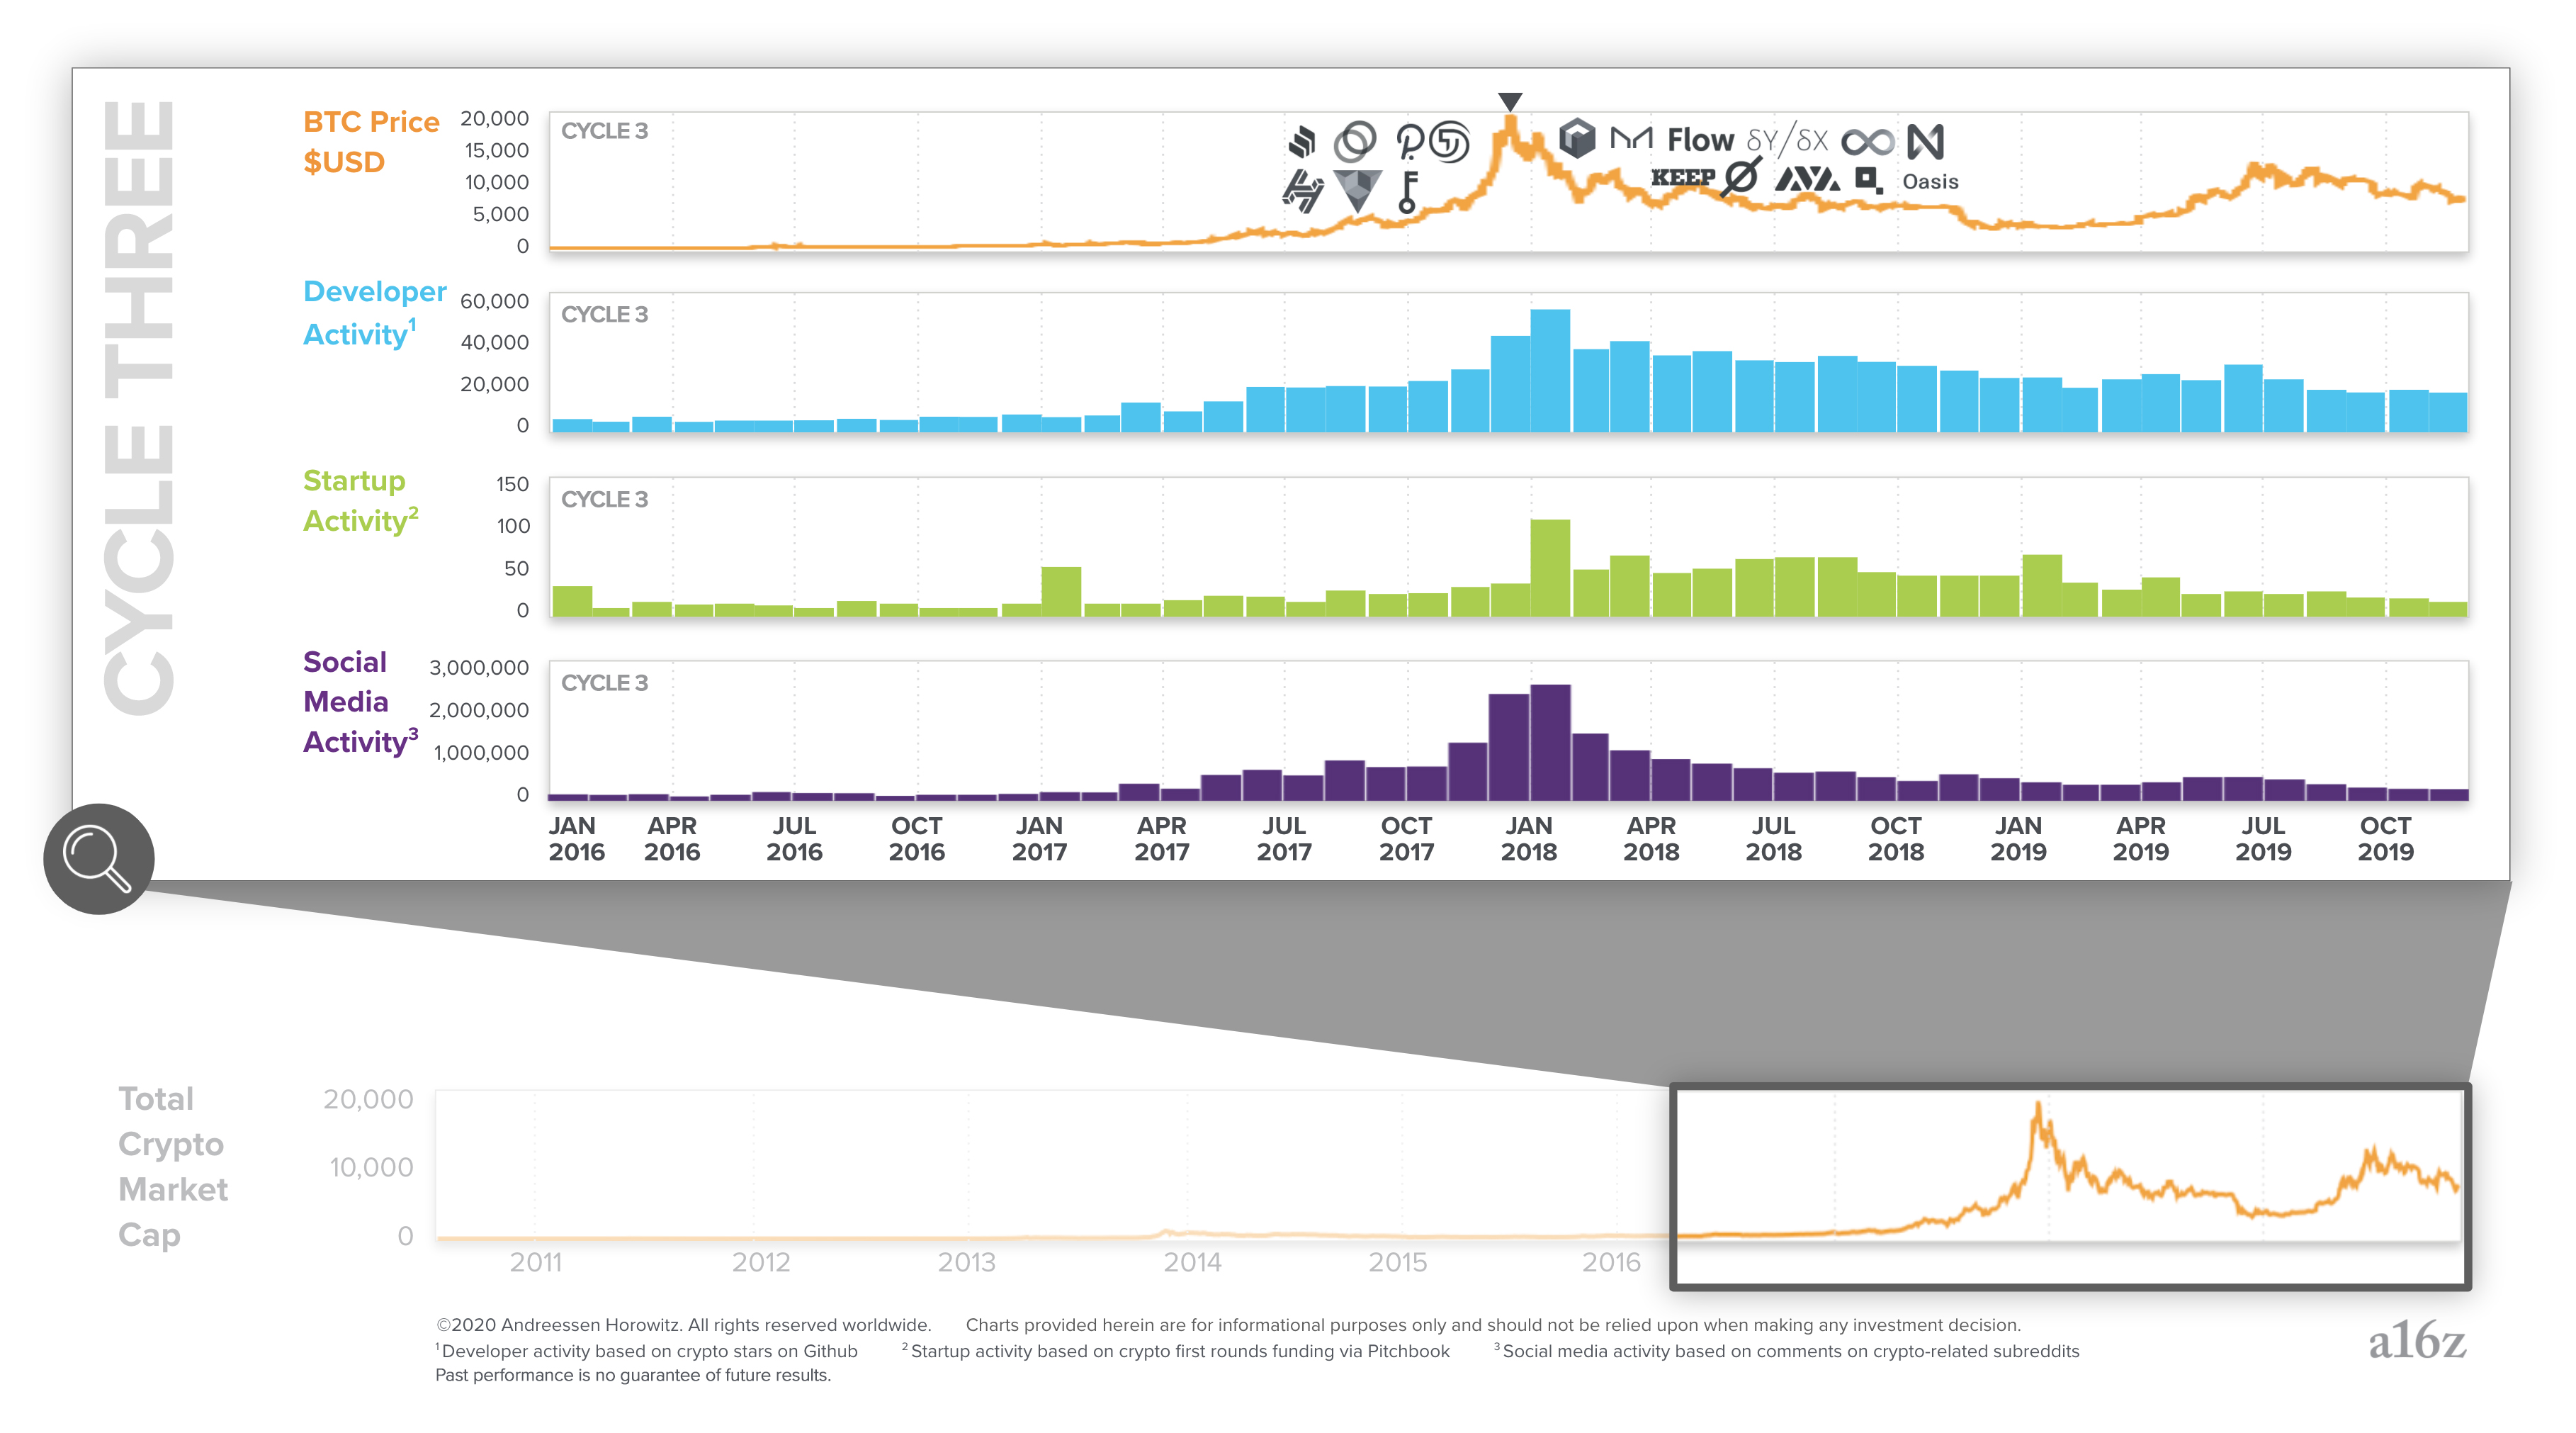Click the JAN 2018 axis label
2576x1433 pixels.
pyautogui.click(x=1528, y=839)
